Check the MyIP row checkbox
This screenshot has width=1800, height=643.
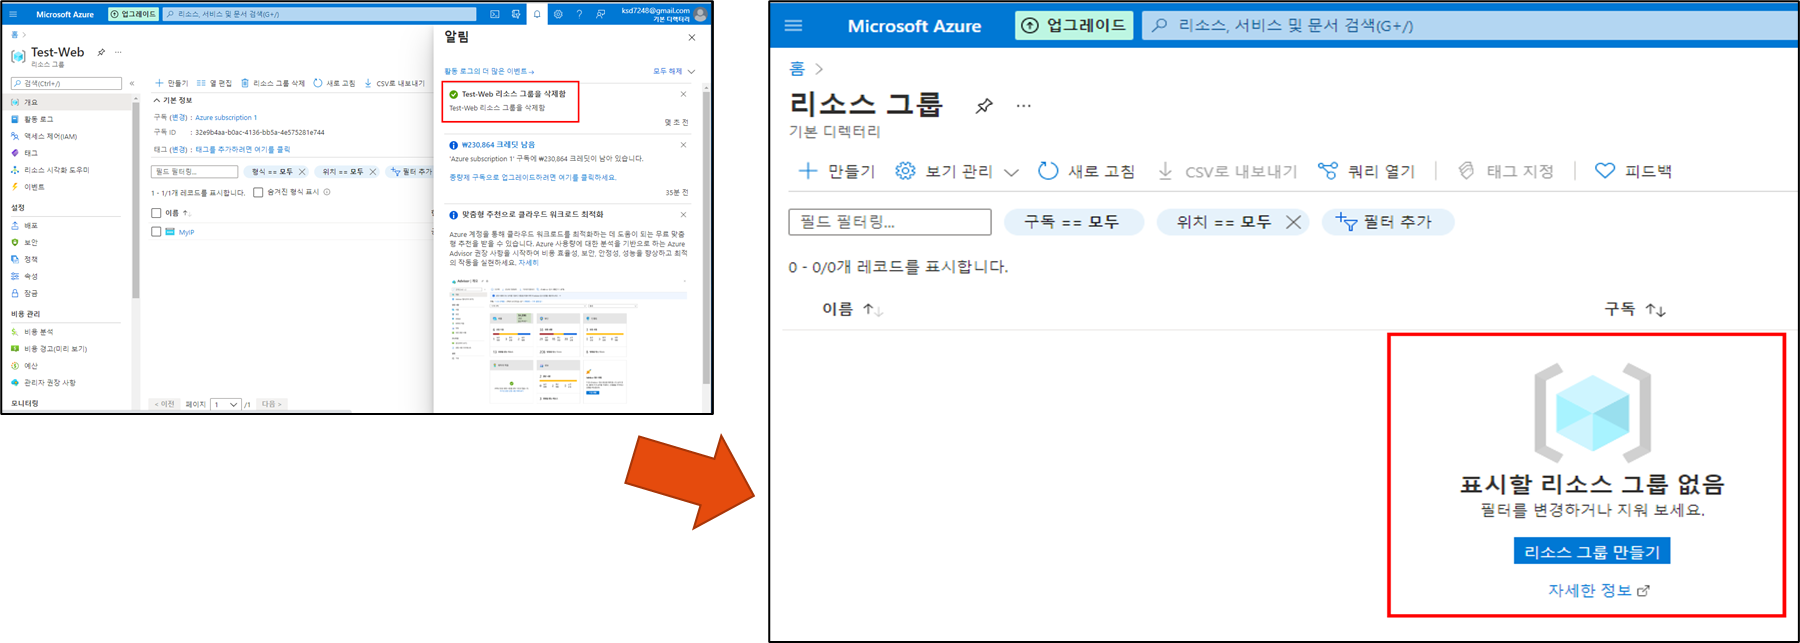(156, 231)
